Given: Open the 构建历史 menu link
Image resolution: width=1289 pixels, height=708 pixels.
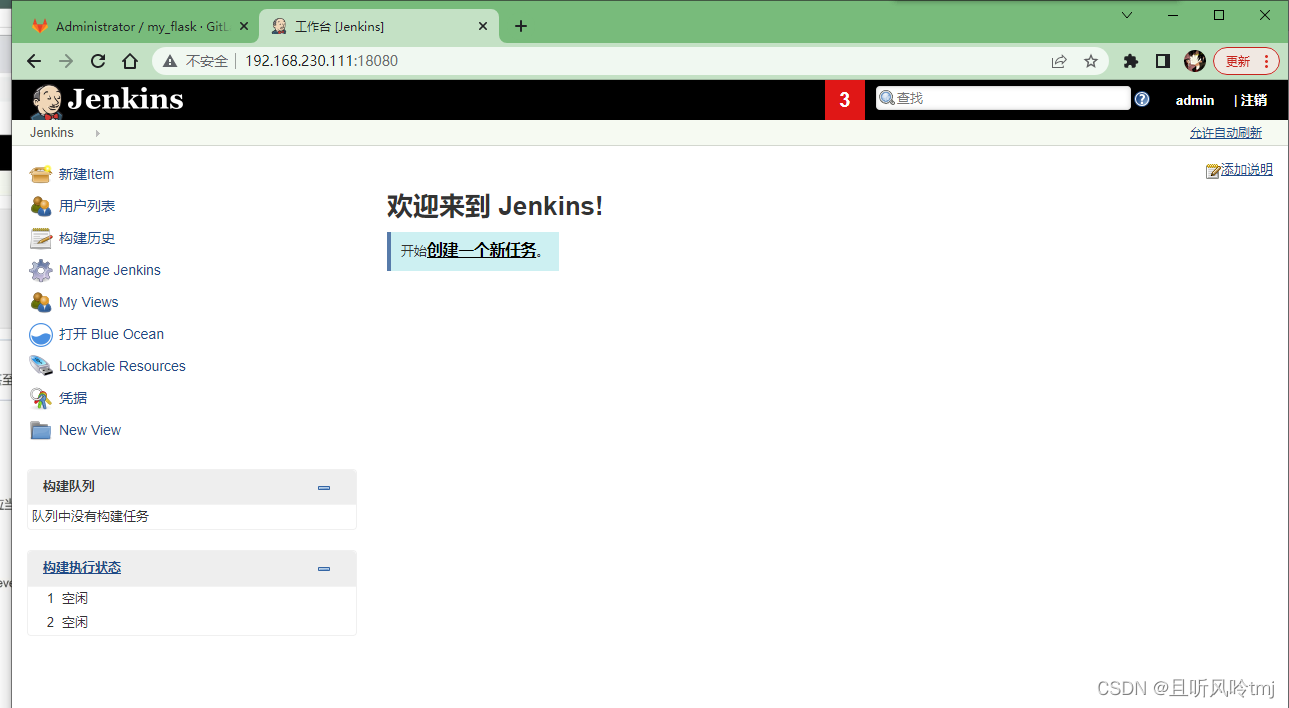Looking at the screenshot, I should click(x=87, y=238).
